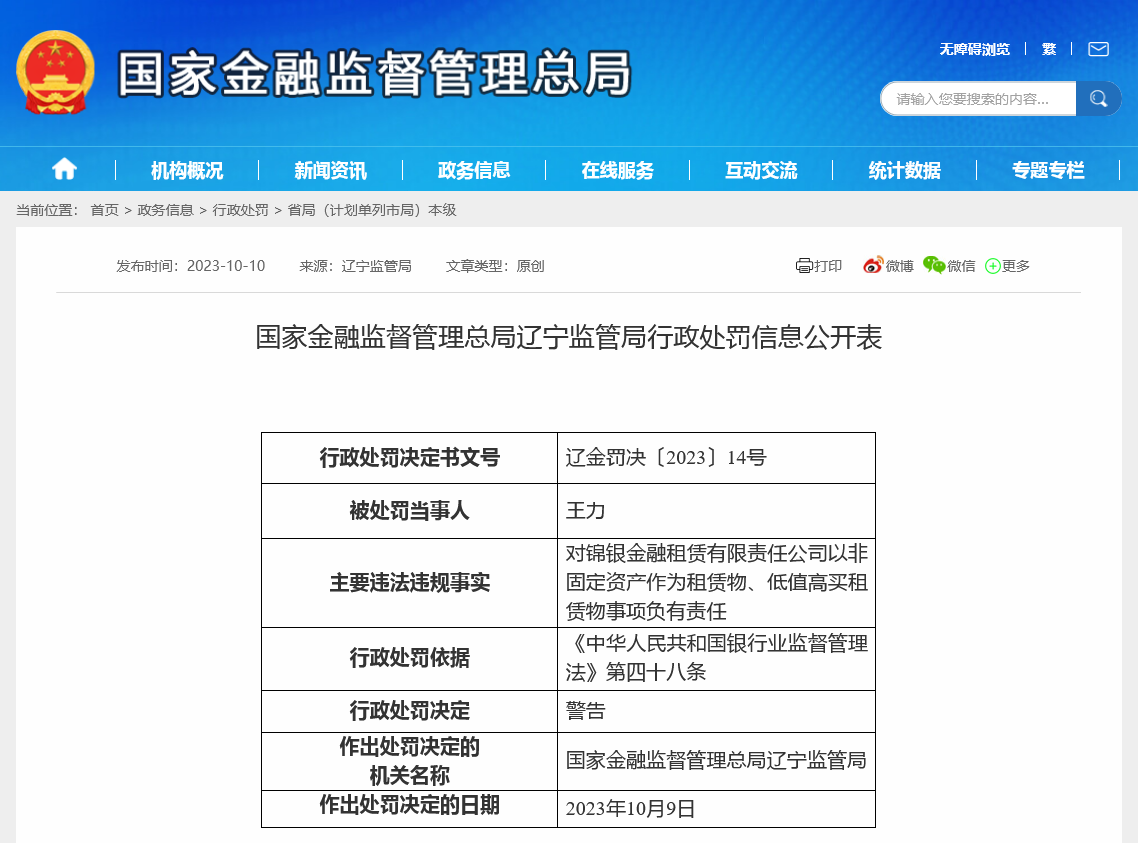This screenshot has width=1138, height=843.
Task: Click the penalized party name 王力
Action: point(586,511)
